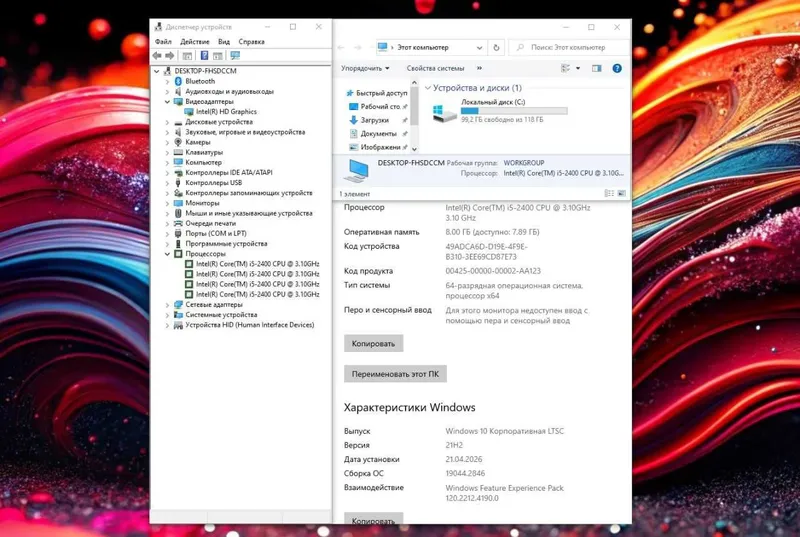This screenshot has height=537, width=800.
Task: Select the Клавиатуры category
Action: 204,152
